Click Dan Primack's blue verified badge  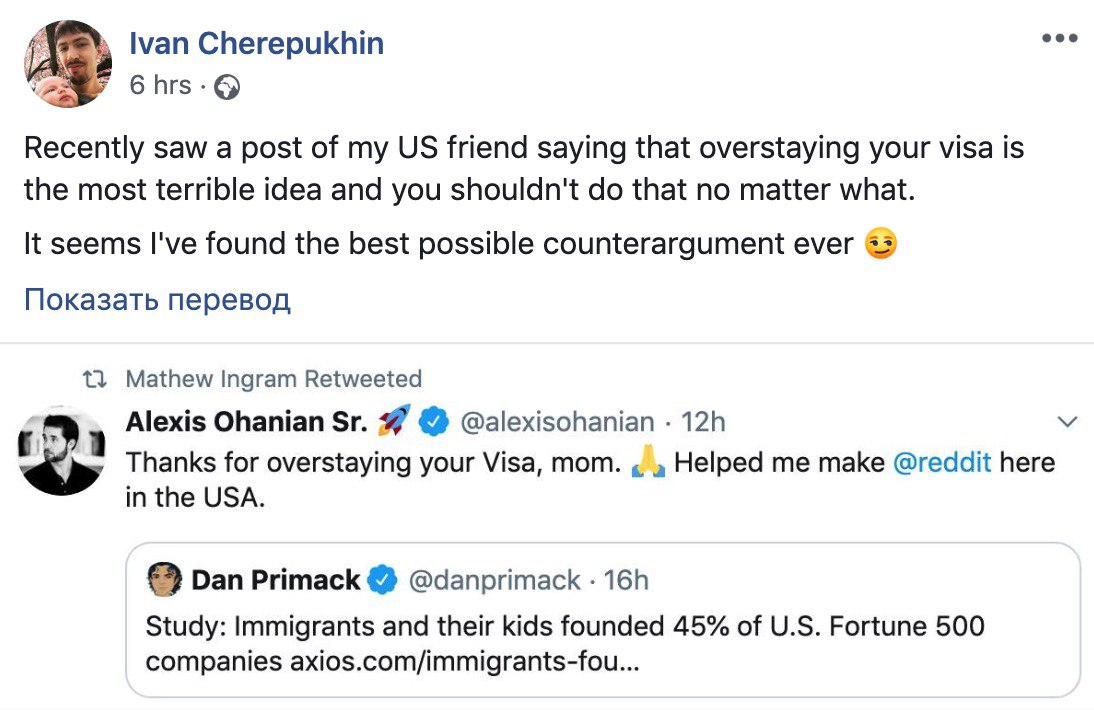click(x=383, y=580)
